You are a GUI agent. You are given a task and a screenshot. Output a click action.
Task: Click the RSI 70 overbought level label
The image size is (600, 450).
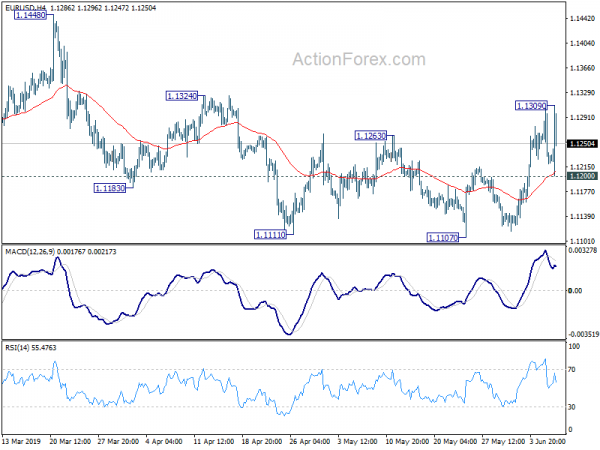(x=572, y=370)
